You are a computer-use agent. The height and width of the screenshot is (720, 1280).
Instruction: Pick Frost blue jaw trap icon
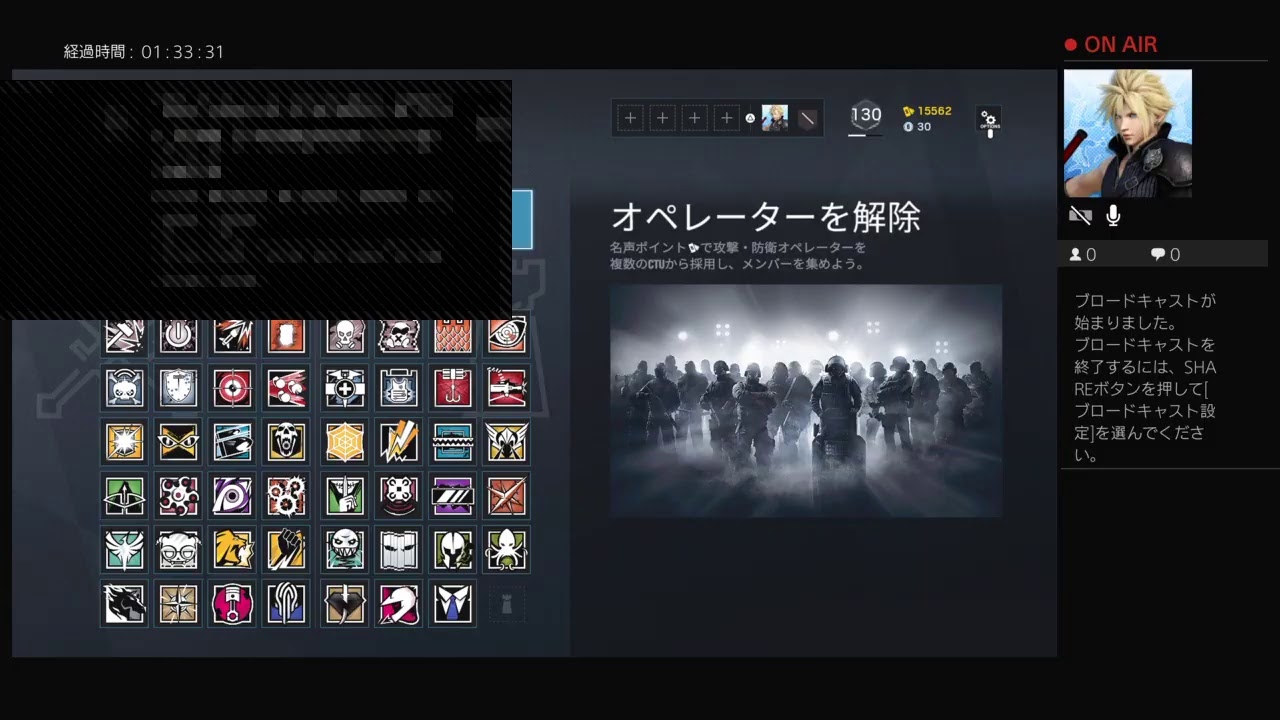pos(453,442)
